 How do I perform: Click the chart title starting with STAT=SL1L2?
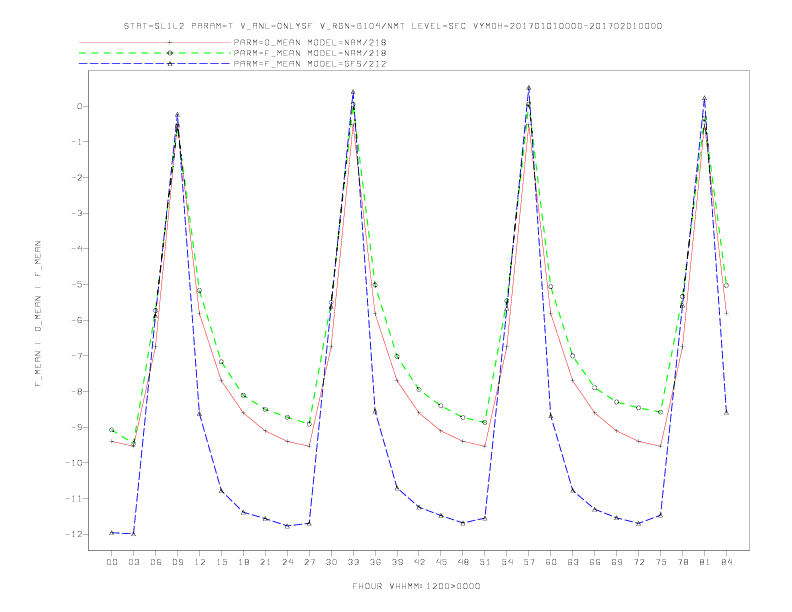pyautogui.click(x=393, y=26)
